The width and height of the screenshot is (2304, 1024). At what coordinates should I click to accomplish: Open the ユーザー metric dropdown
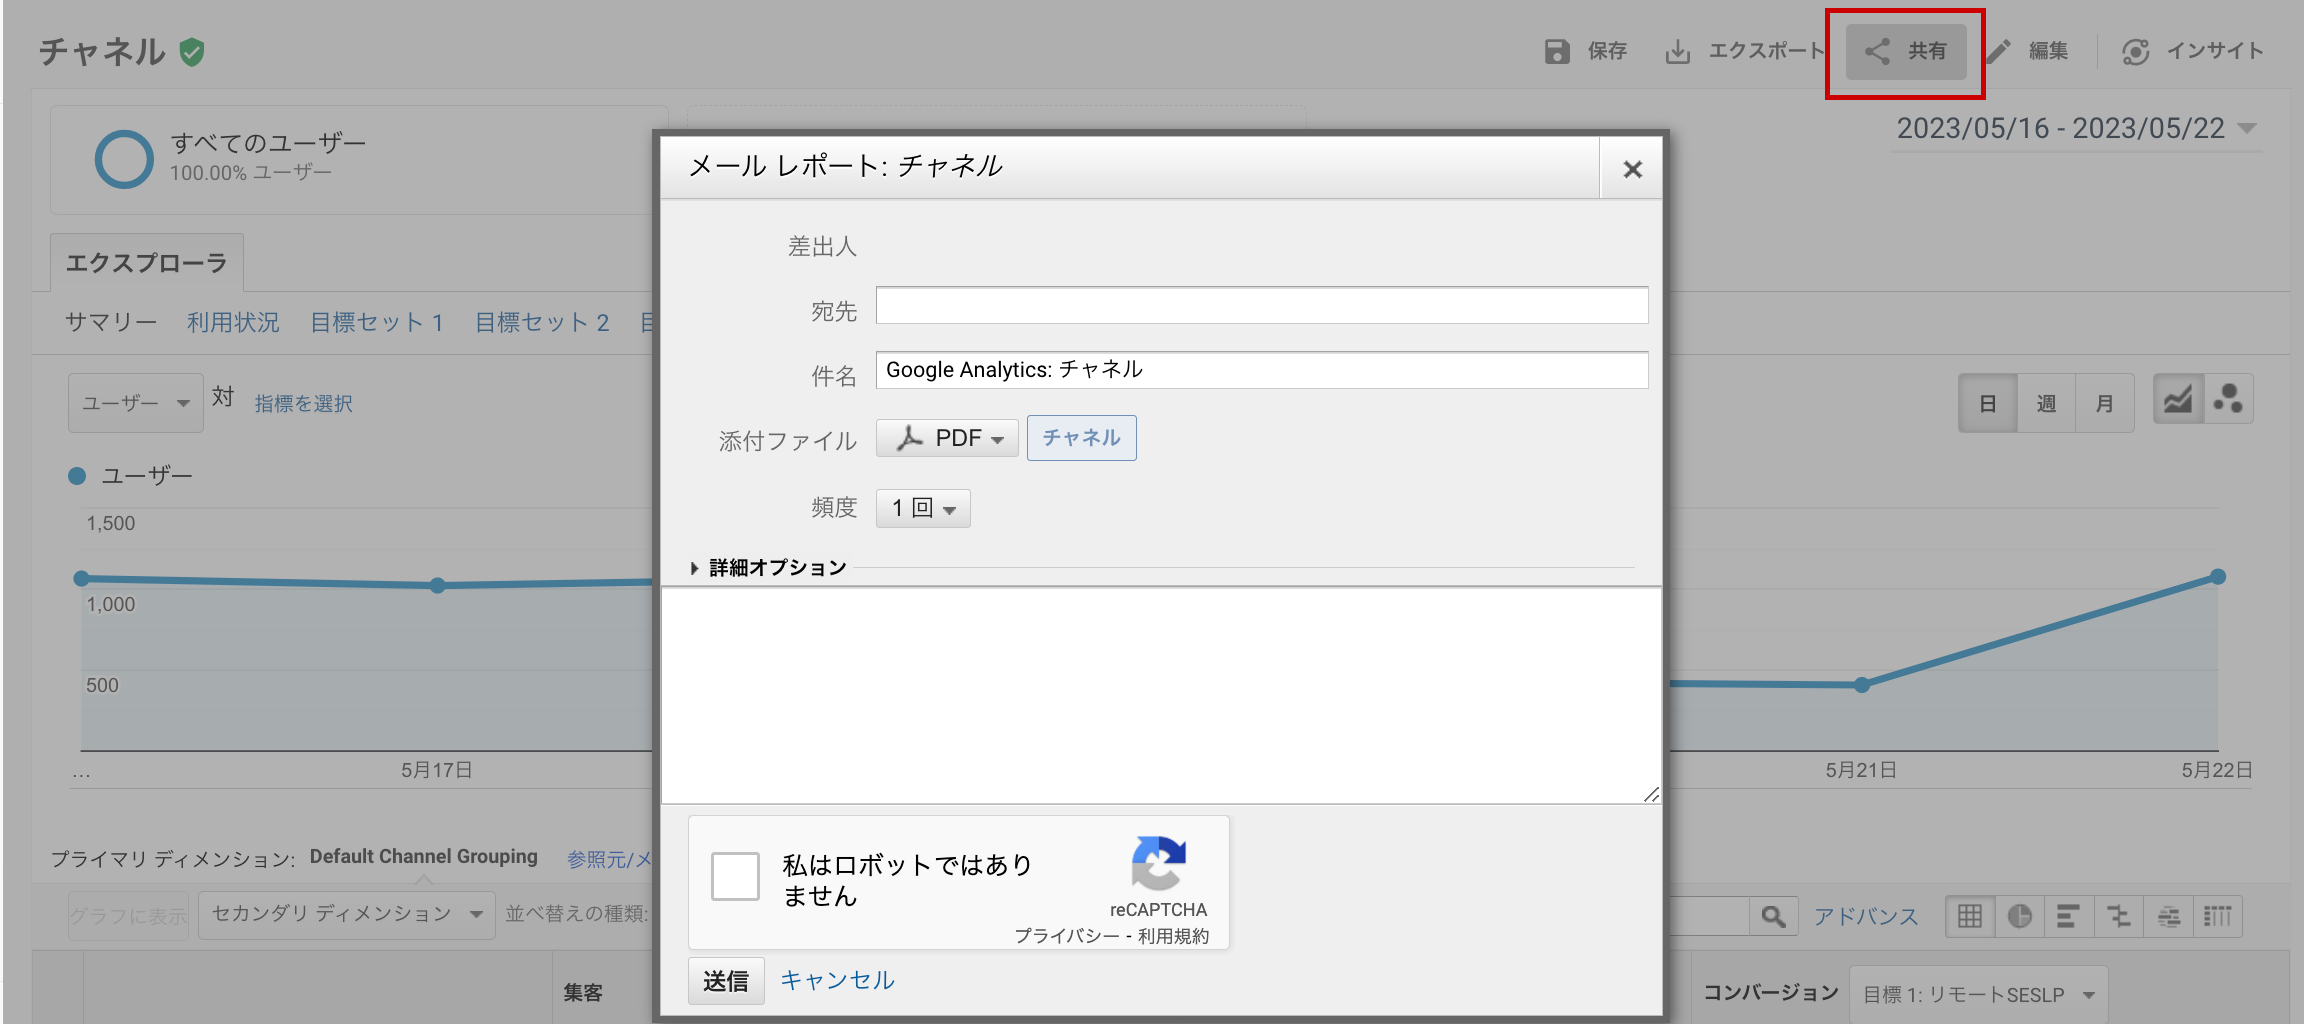pos(136,403)
